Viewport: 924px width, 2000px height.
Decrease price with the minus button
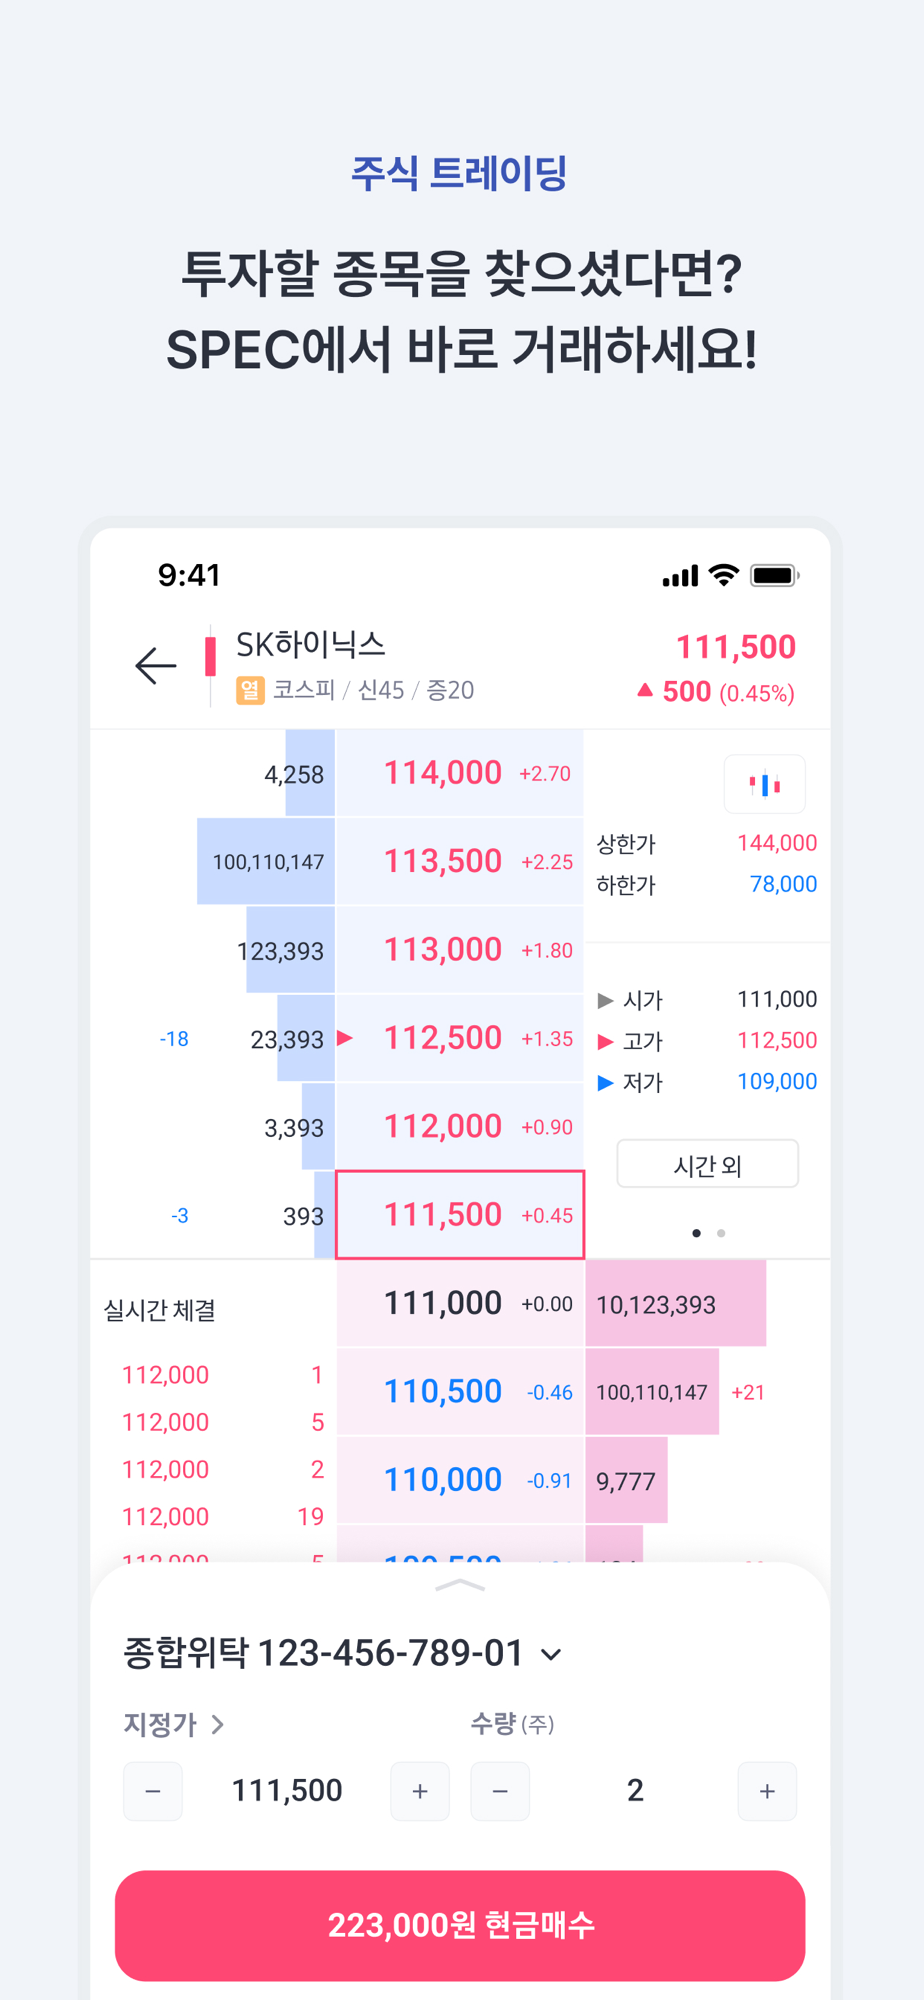[x=153, y=1791]
